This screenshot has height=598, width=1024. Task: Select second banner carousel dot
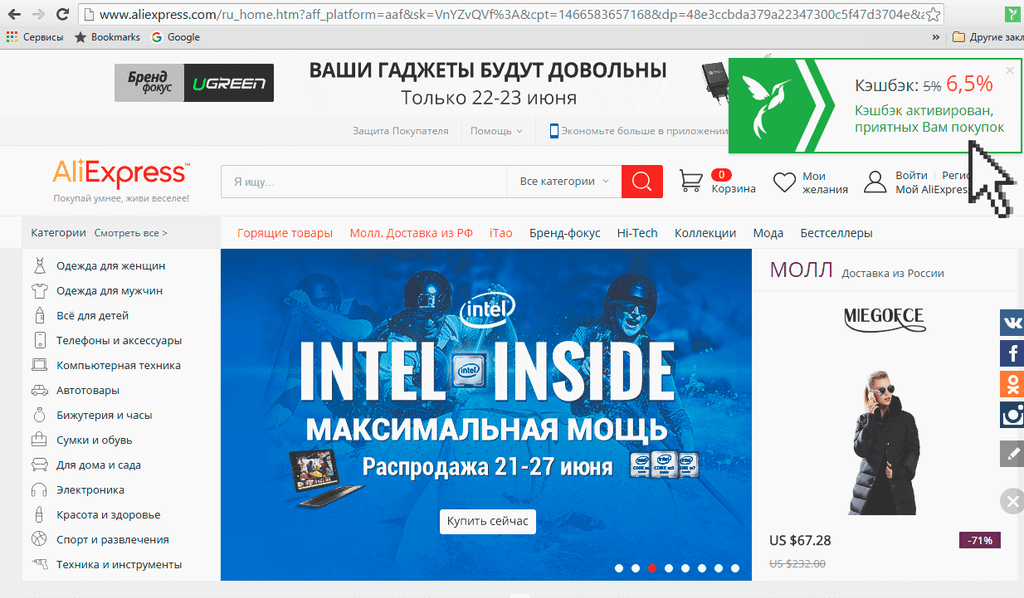coord(635,568)
